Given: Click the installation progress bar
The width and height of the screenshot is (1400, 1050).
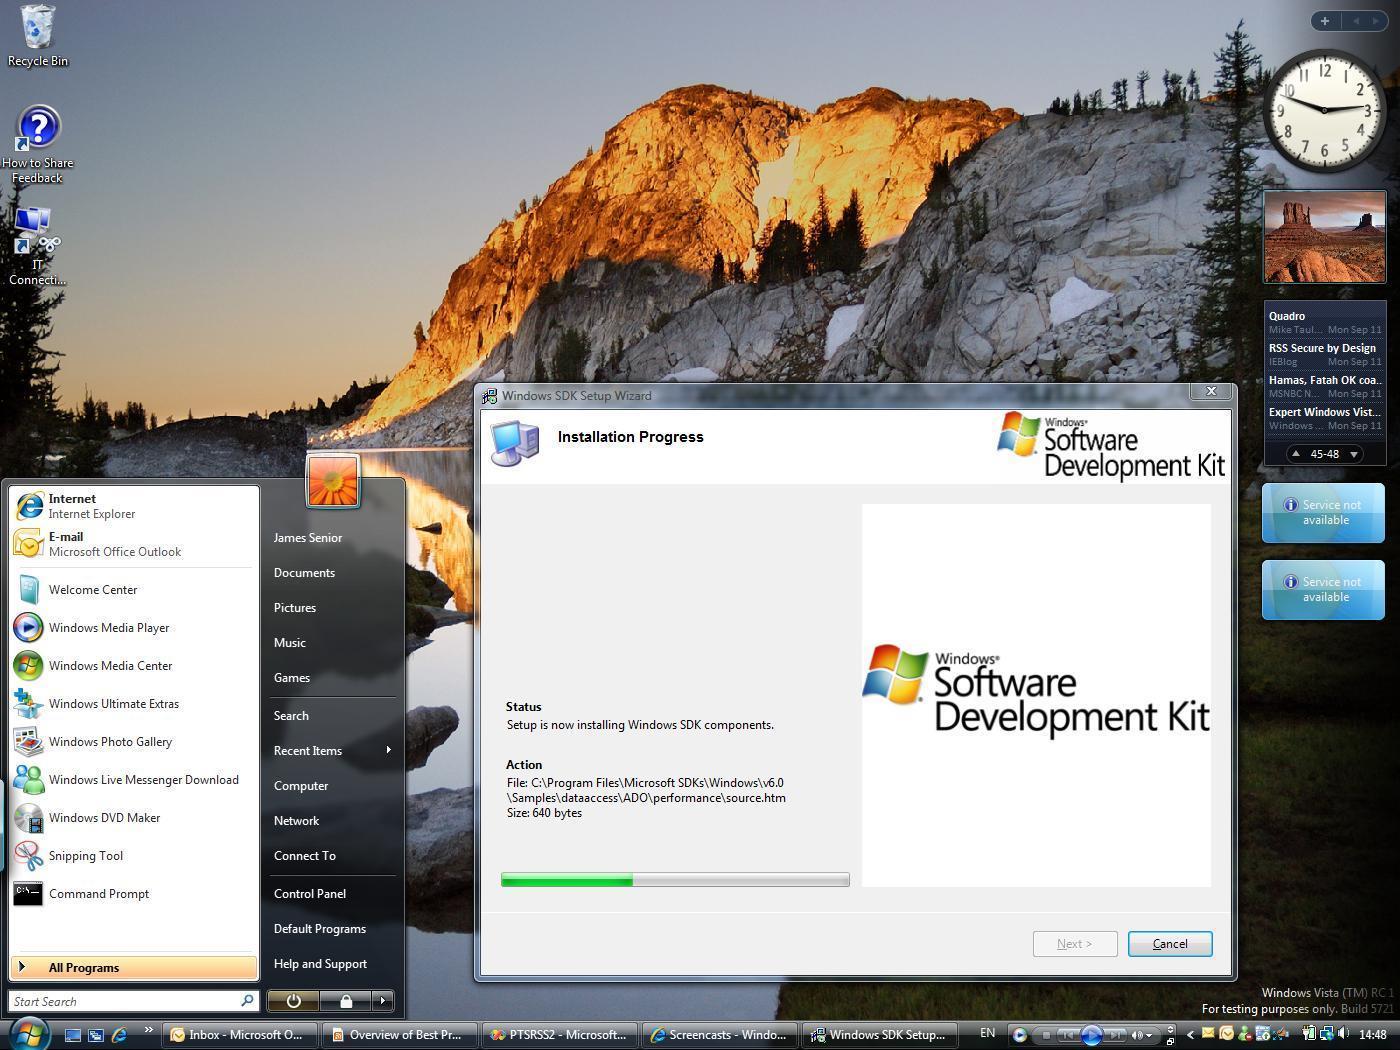Looking at the screenshot, I should pyautogui.click(x=675, y=880).
